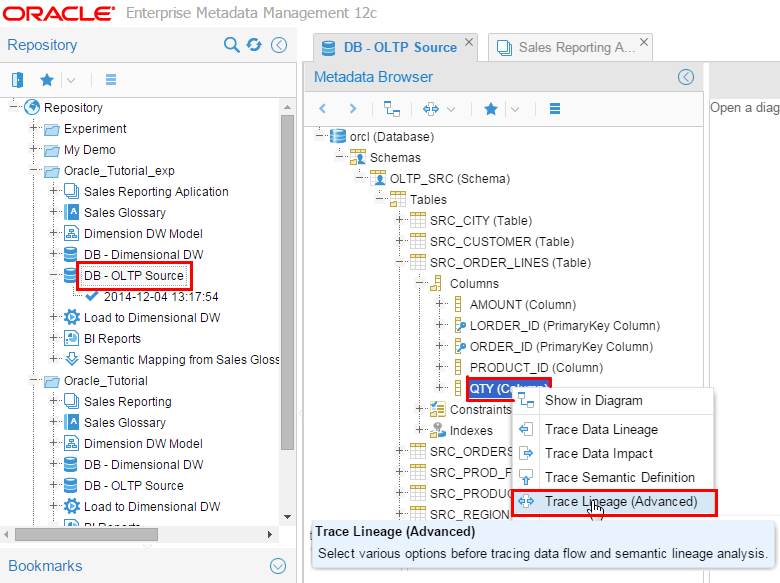Image resolution: width=780 pixels, height=583 pixels.
Task: Select the Indexes node
Action: tap(471, 431)
